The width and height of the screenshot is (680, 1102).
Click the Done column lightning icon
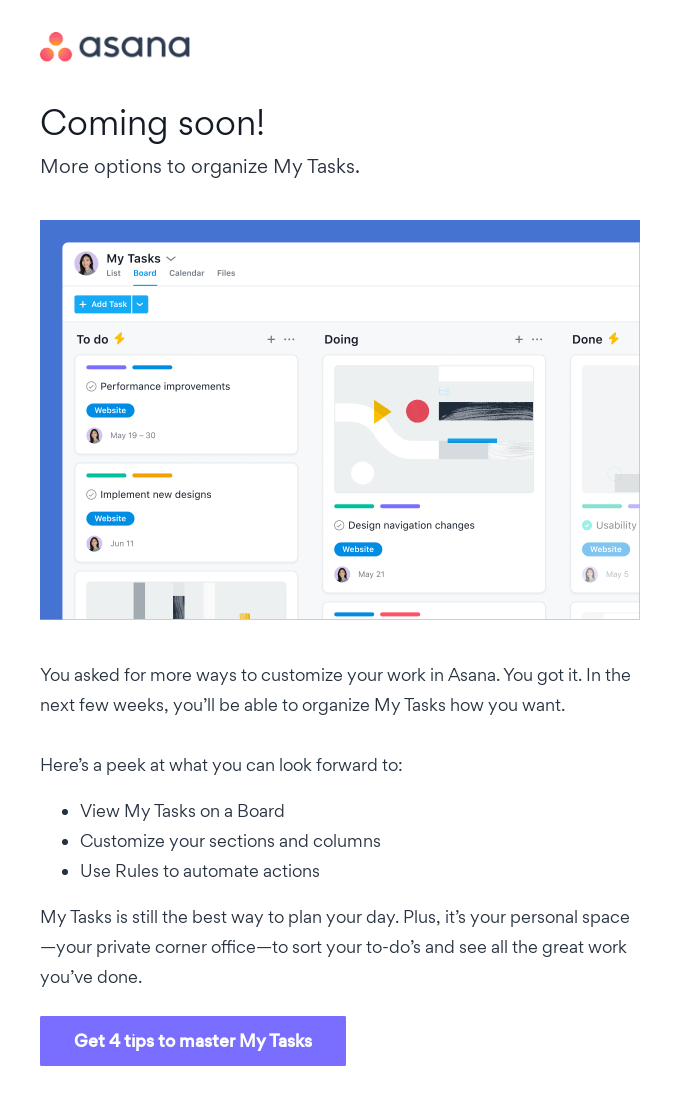614,339
